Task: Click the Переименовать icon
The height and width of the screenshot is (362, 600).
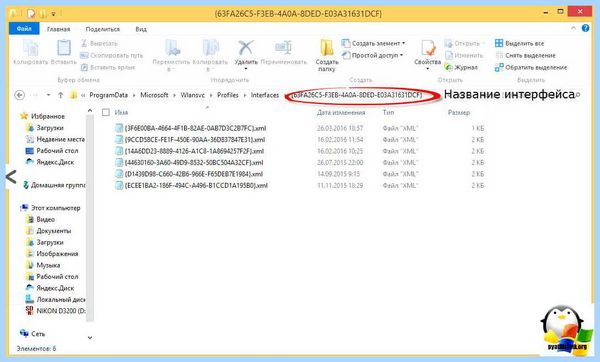Action: pos(284,48)
